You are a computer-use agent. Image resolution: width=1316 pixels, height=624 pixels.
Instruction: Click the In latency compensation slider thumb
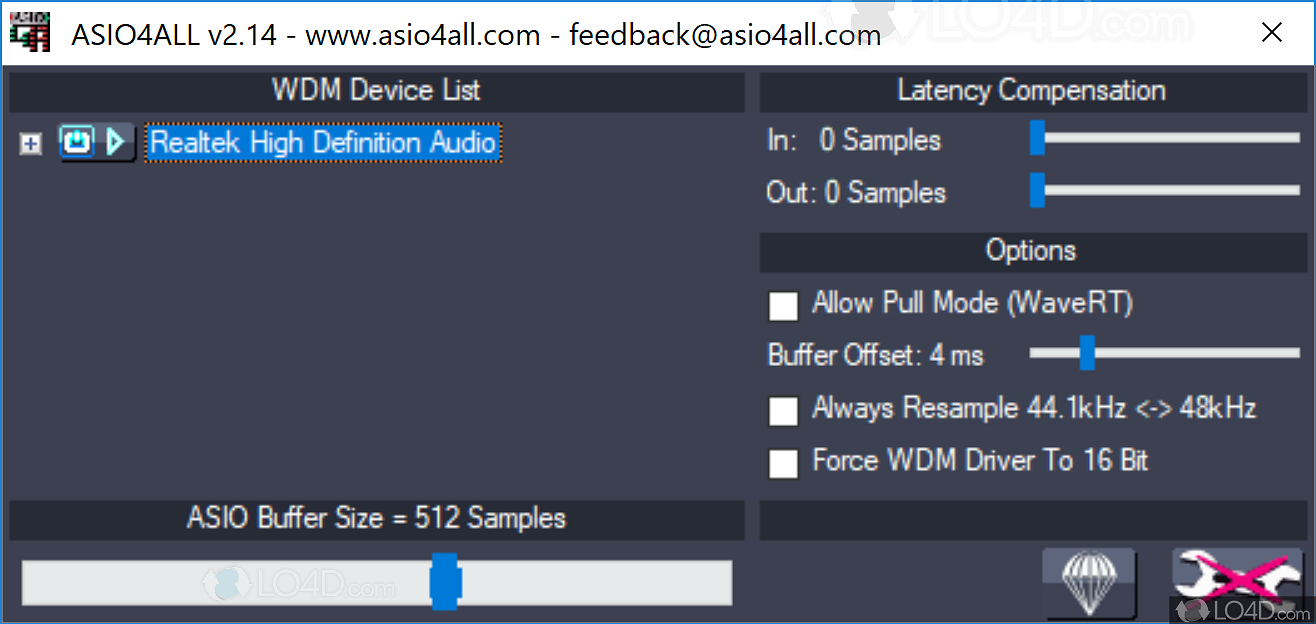[1037, 138]
